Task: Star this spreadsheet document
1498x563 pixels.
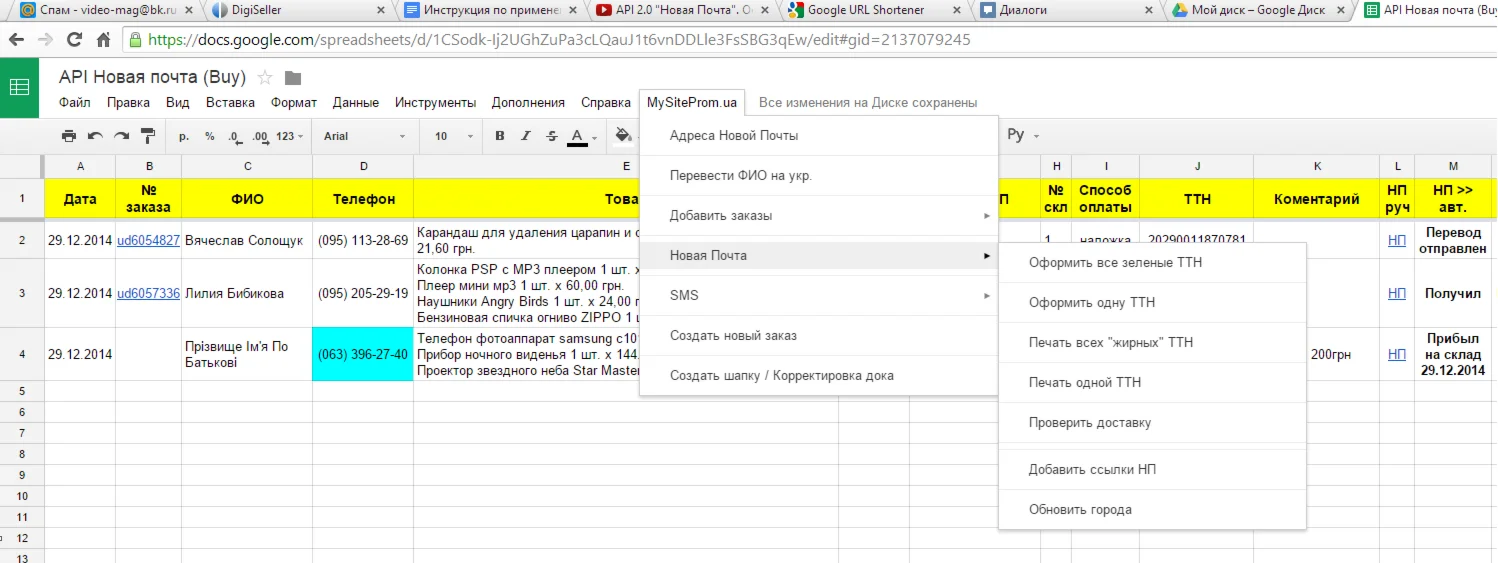Action: pos(265,78)
